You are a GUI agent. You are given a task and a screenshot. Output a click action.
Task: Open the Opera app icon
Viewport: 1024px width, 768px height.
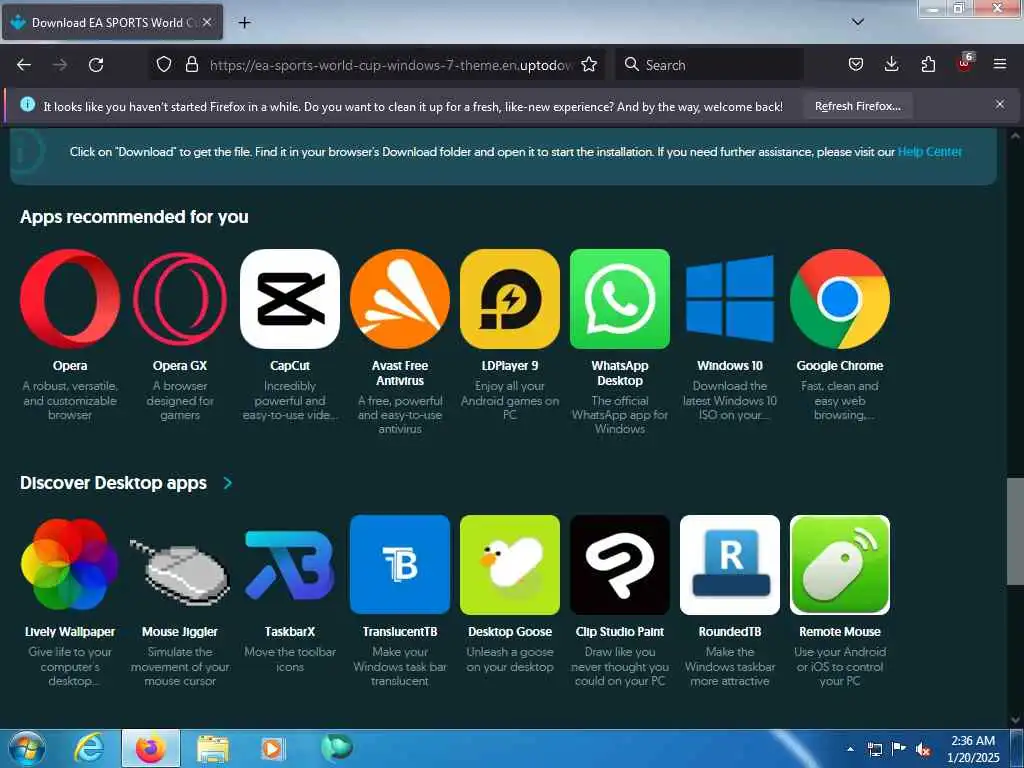click(x=70, y=298)
